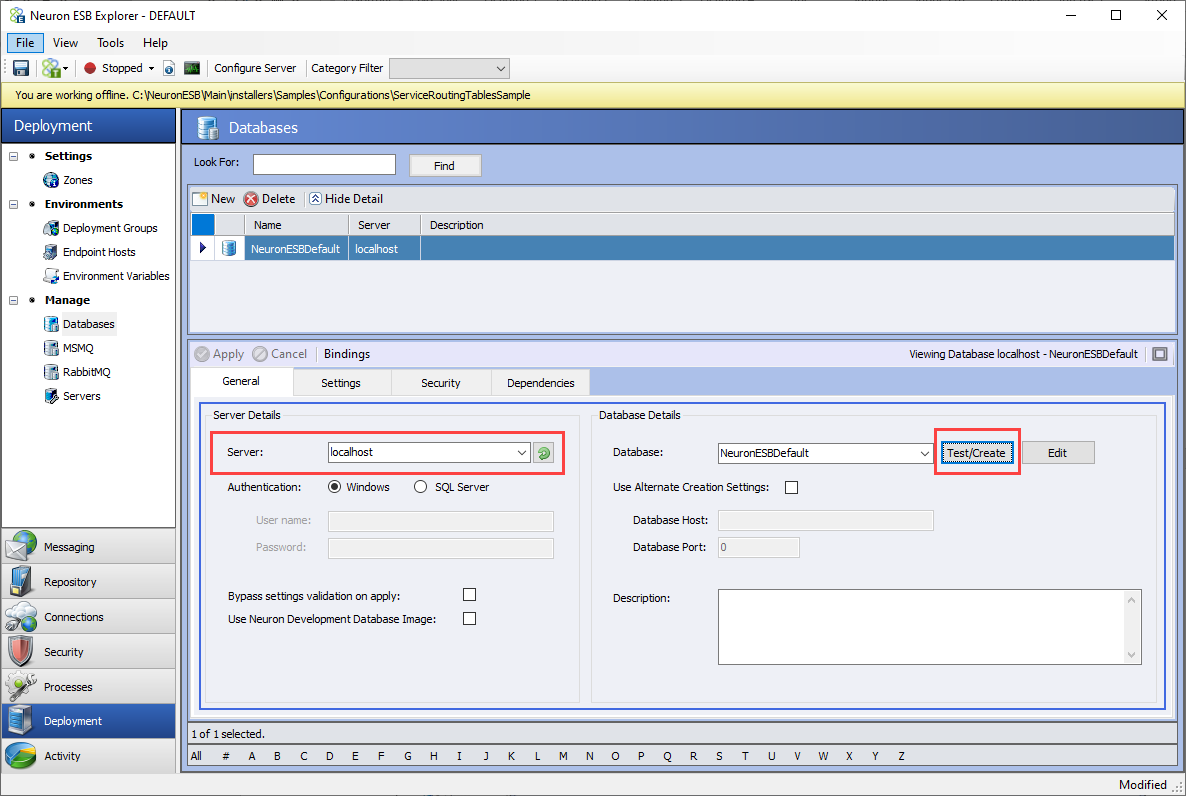1186x796 pixels.
Task: Click the Save disk icon in toolbar
Action: tap(21, 68)
